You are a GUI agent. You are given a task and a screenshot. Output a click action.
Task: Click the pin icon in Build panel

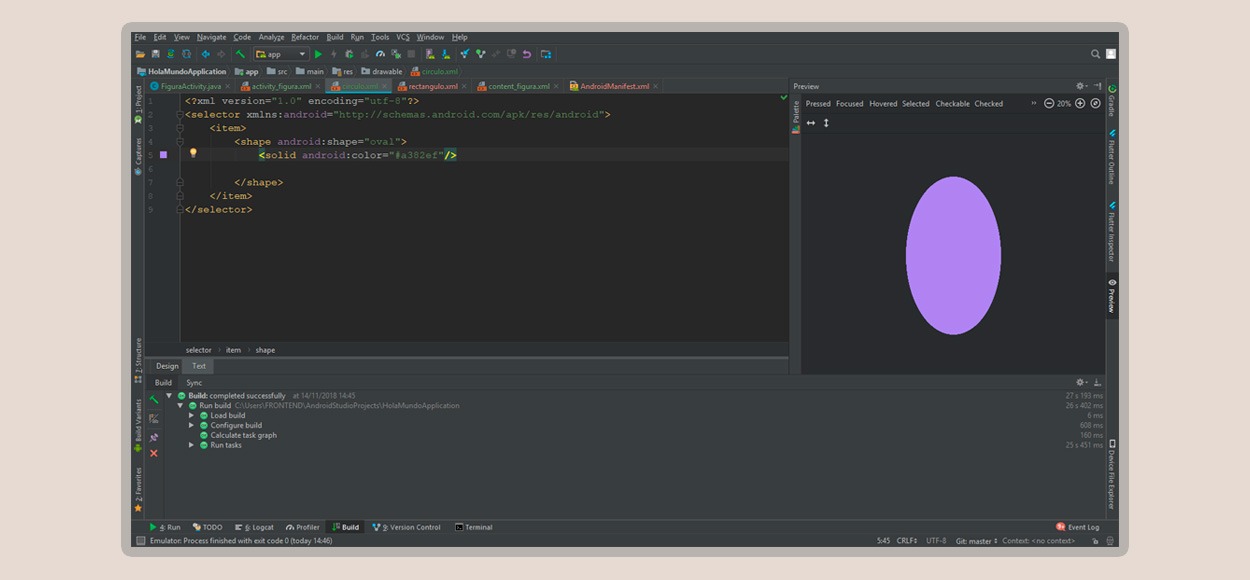(x=154, y=437)
